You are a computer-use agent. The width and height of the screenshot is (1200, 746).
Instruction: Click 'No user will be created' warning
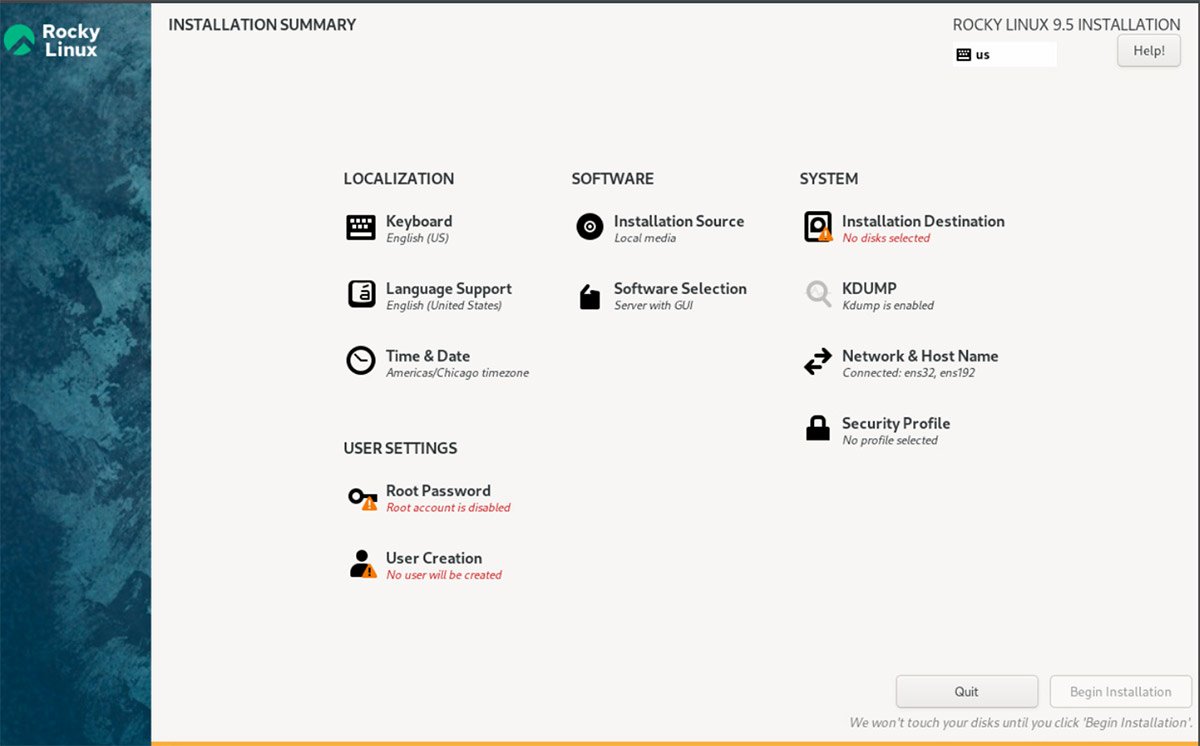click(444, 576)
